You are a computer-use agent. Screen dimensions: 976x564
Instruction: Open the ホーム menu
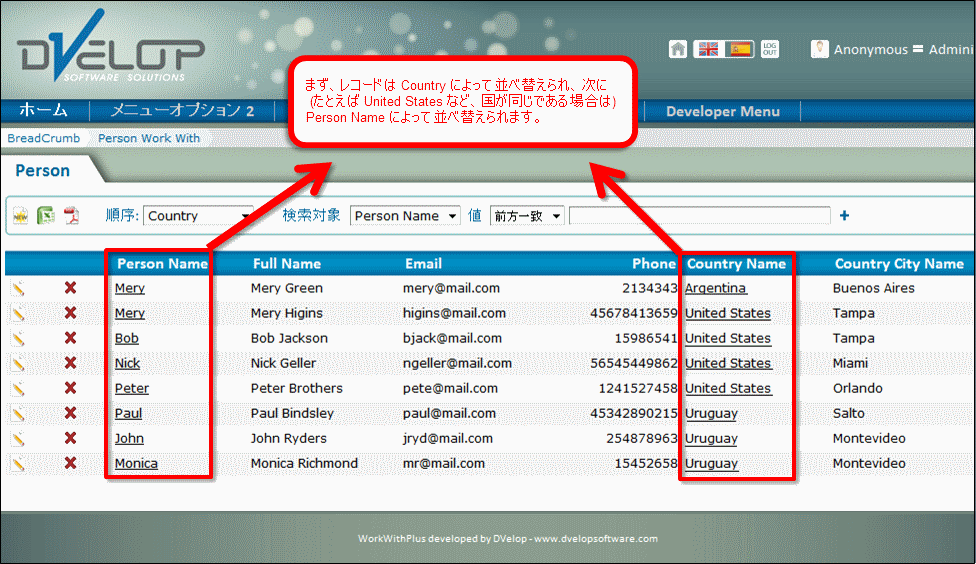click(x=44, y=111)
